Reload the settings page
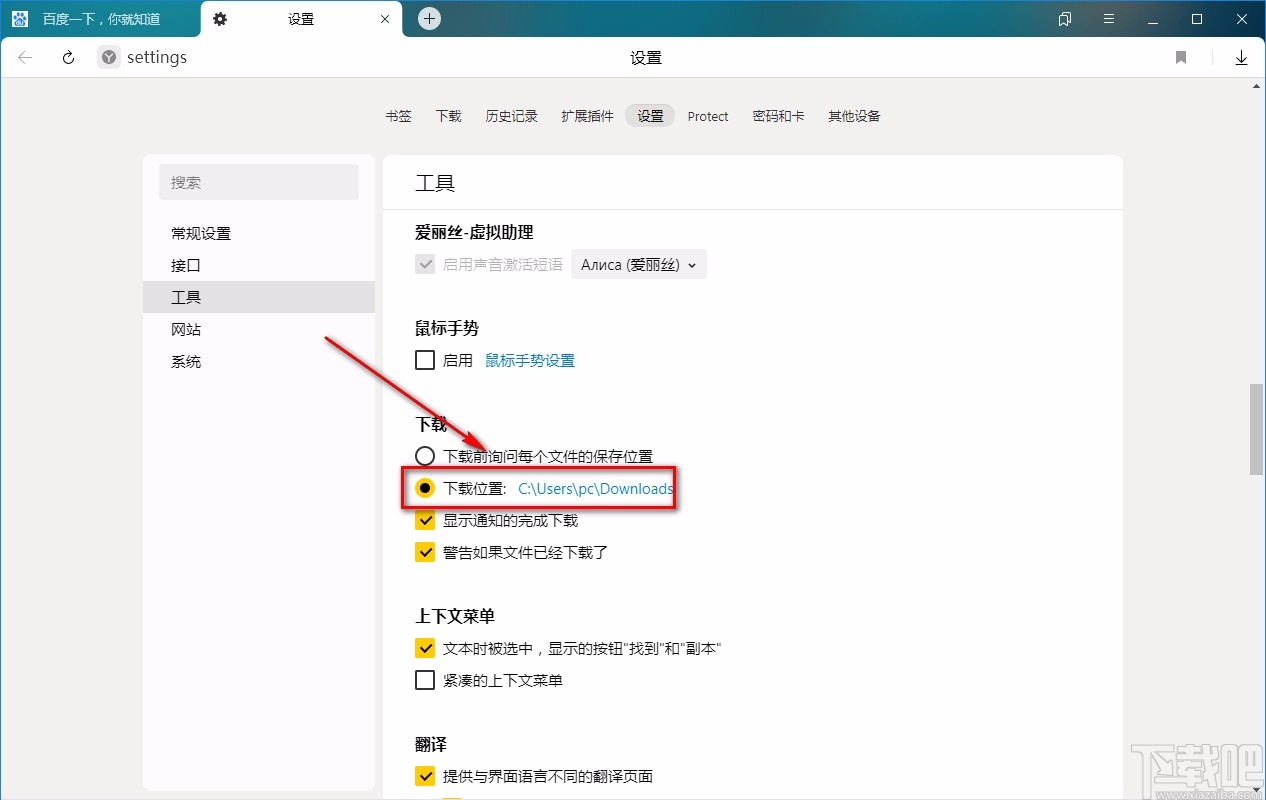 67,57
